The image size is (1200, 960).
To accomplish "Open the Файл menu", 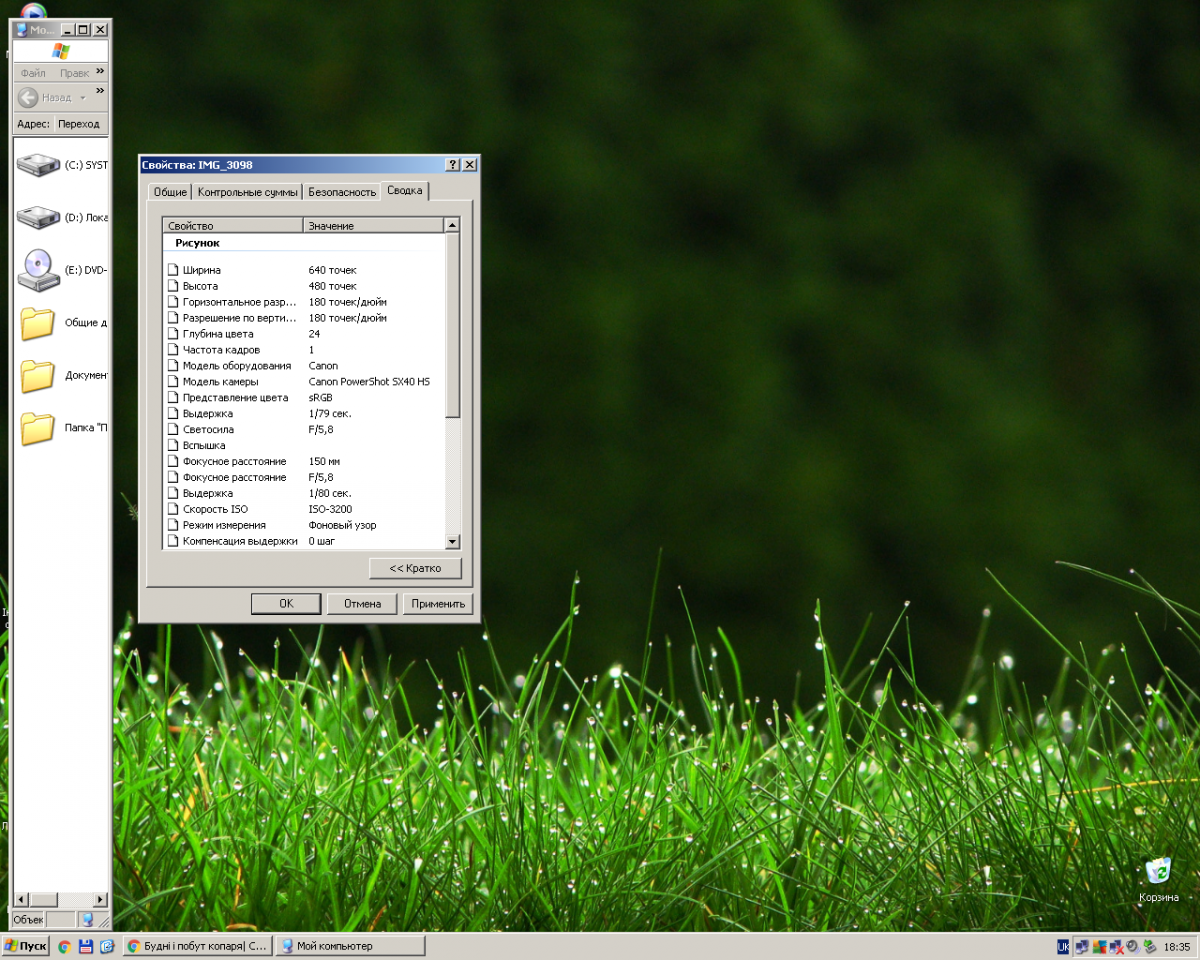I will [x=33, y=73].
